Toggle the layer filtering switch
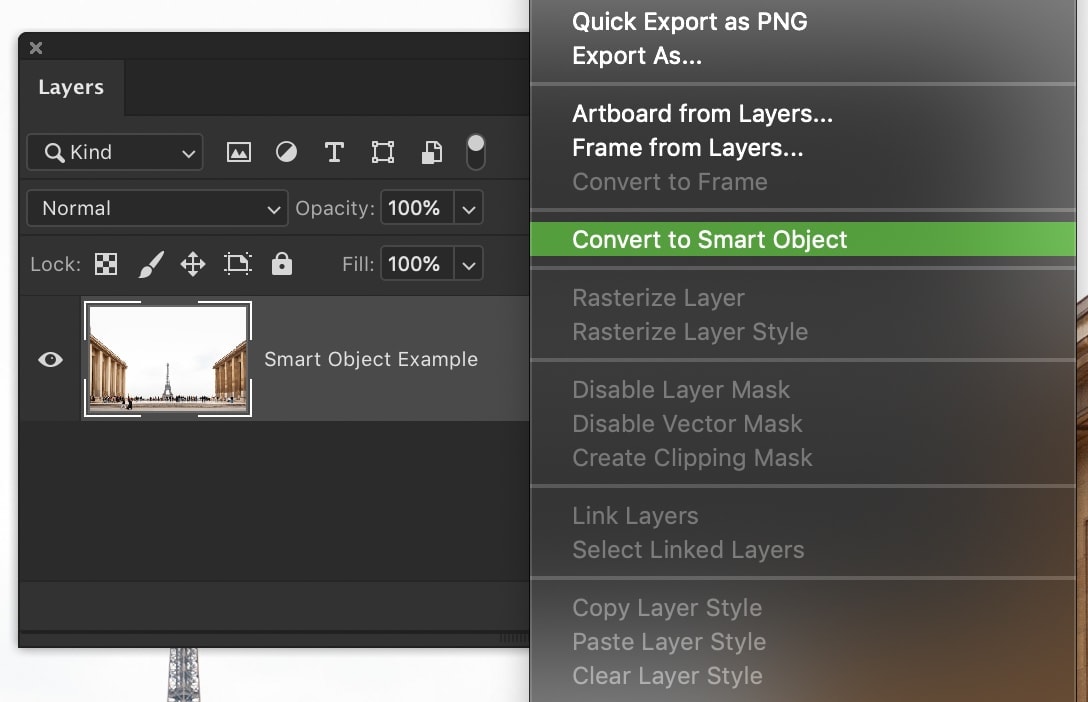Viewport: 1088px width, 702px height. click(x=475, y=152)
